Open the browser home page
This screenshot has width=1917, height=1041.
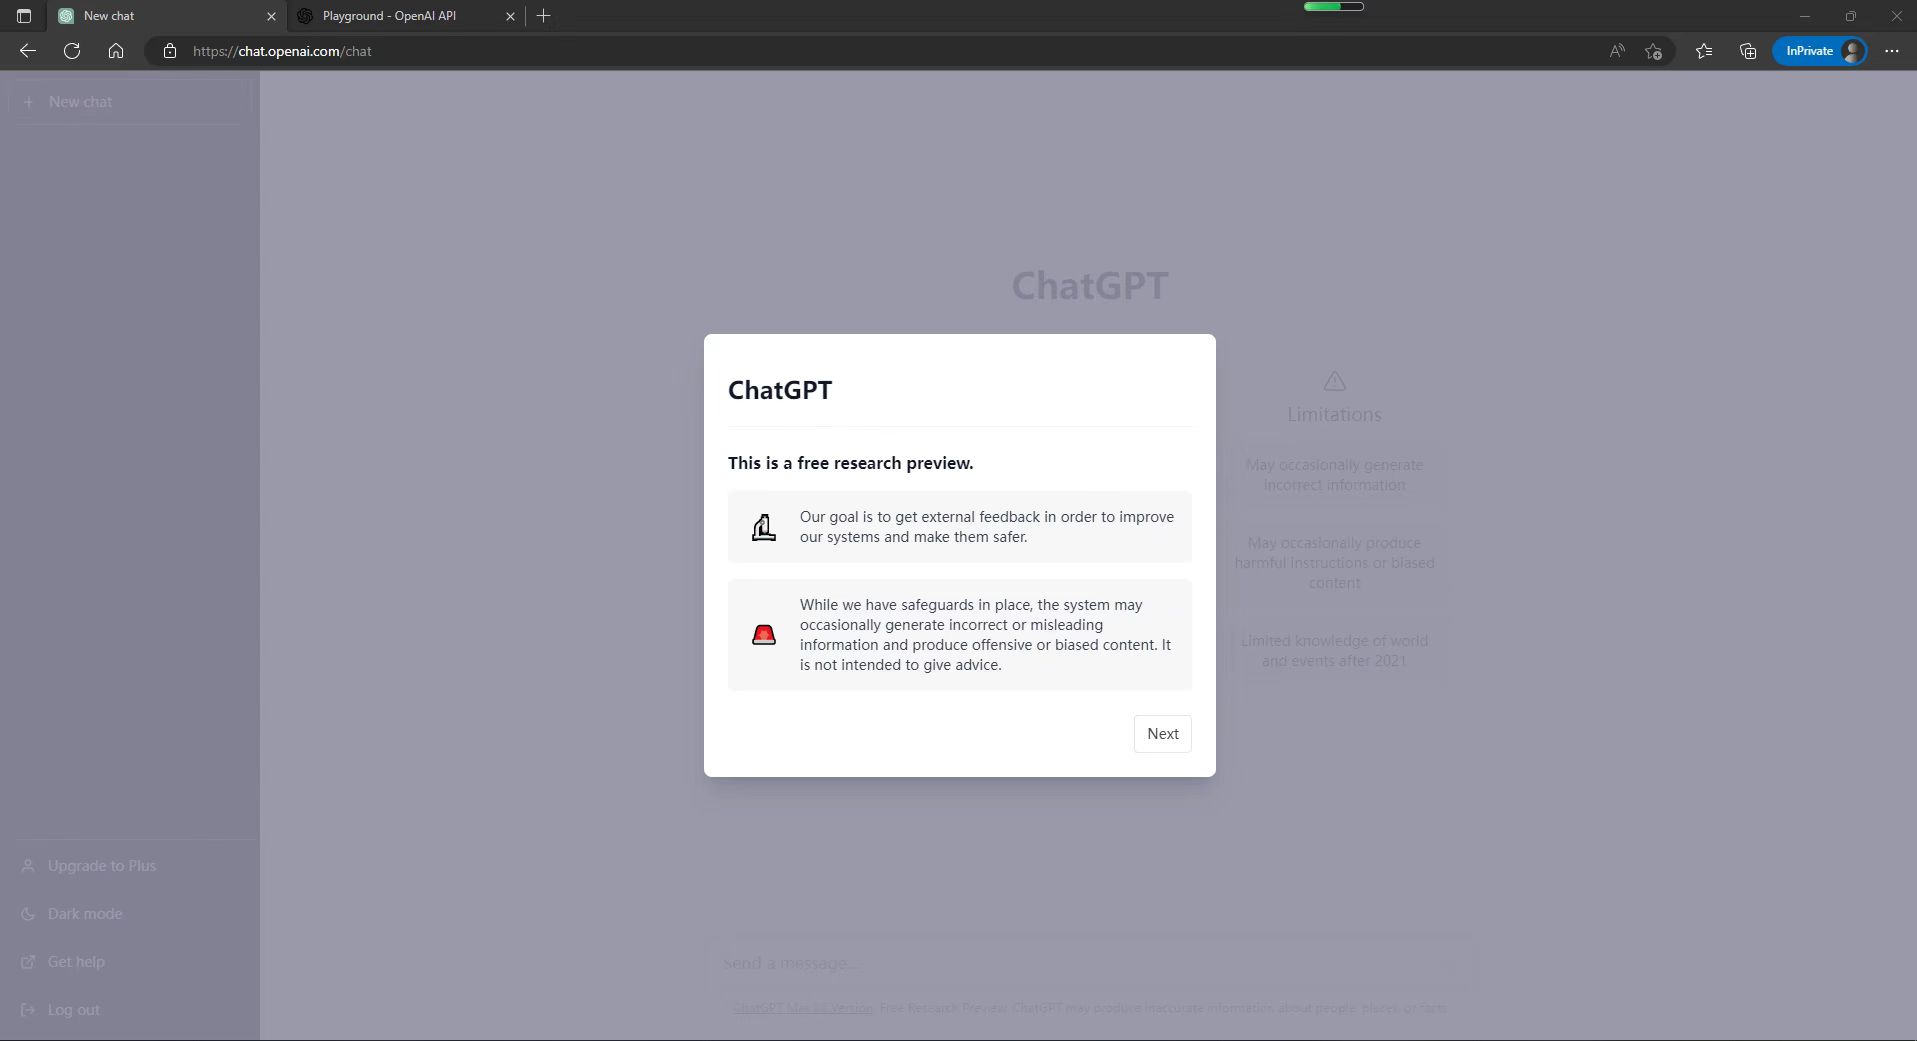point(116,51)
